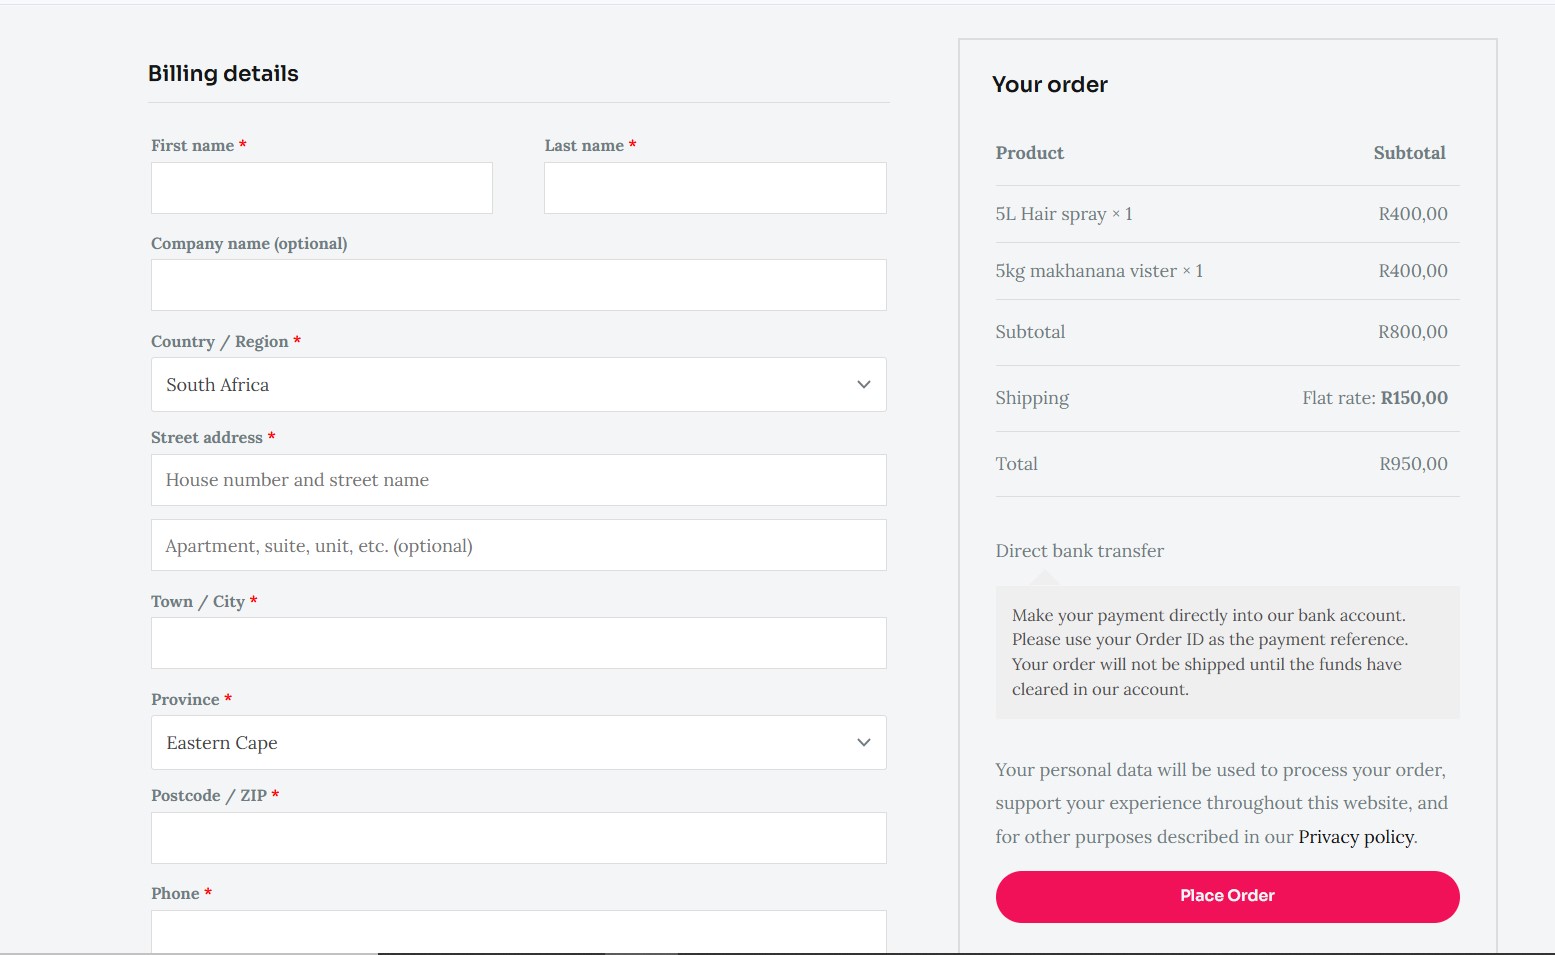
Task: Click the Your order heading
Action: pyautogui.click(x=1049, y=85)
